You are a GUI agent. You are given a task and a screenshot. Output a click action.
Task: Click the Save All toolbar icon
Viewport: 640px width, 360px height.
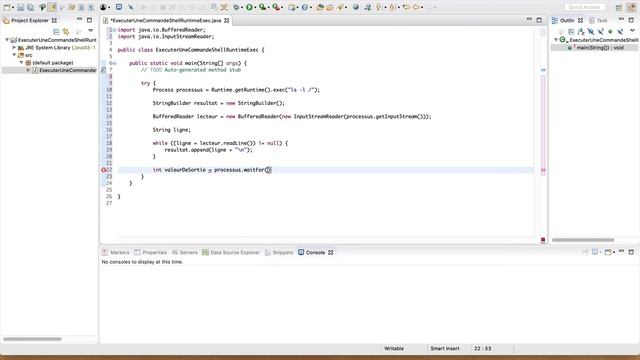pyautogui.click(x=30, y=7)
